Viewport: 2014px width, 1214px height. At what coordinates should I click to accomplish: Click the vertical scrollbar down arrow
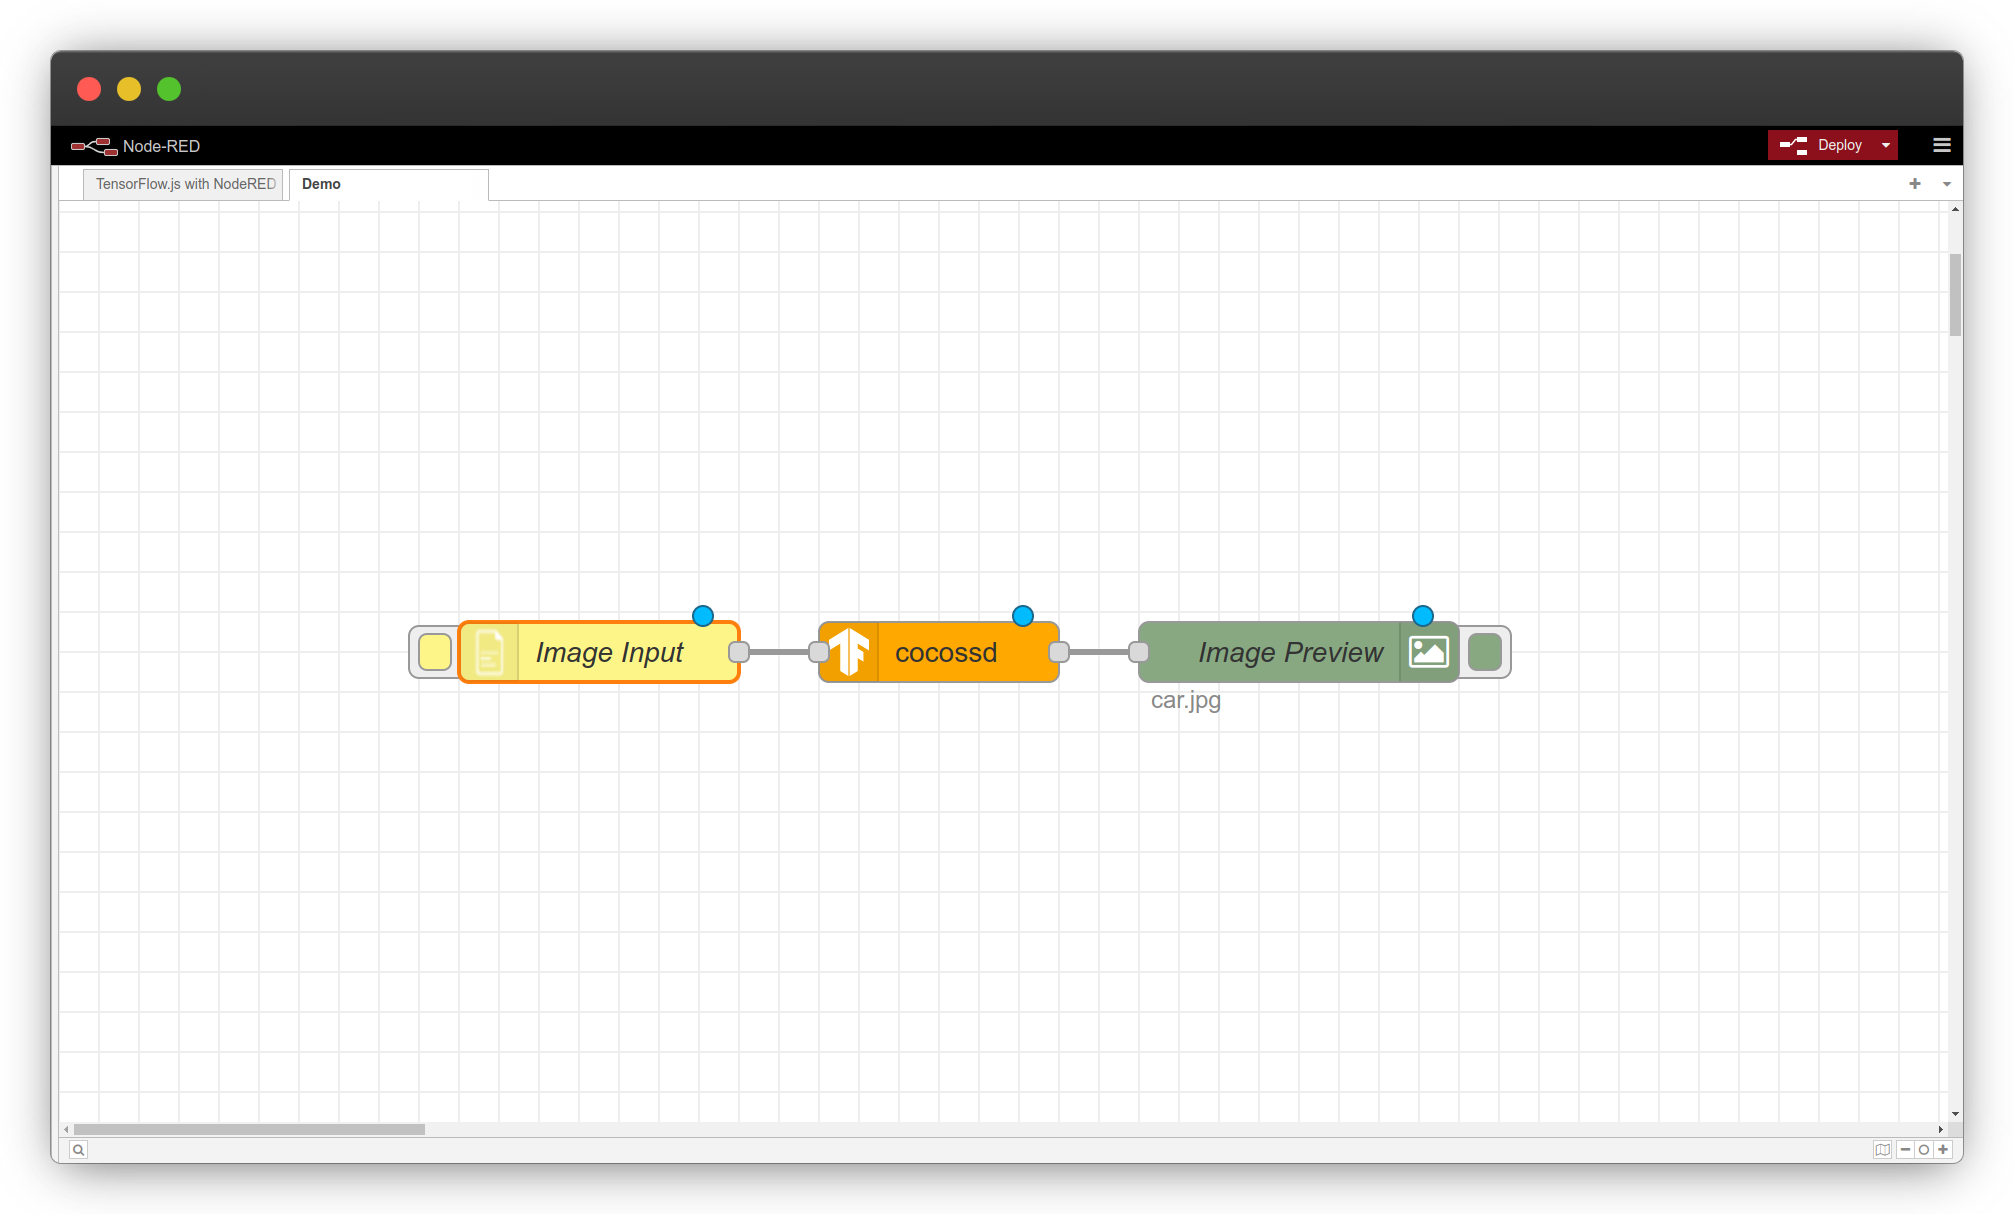[1955, 1114]
